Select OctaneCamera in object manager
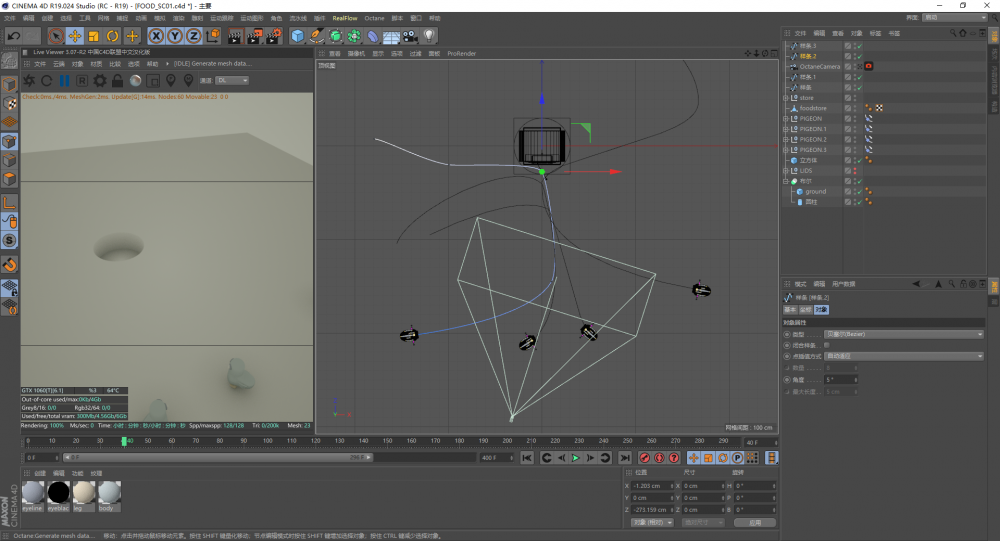The width and height of the screenshot is (1000, 541). click(x=818, y=66)
